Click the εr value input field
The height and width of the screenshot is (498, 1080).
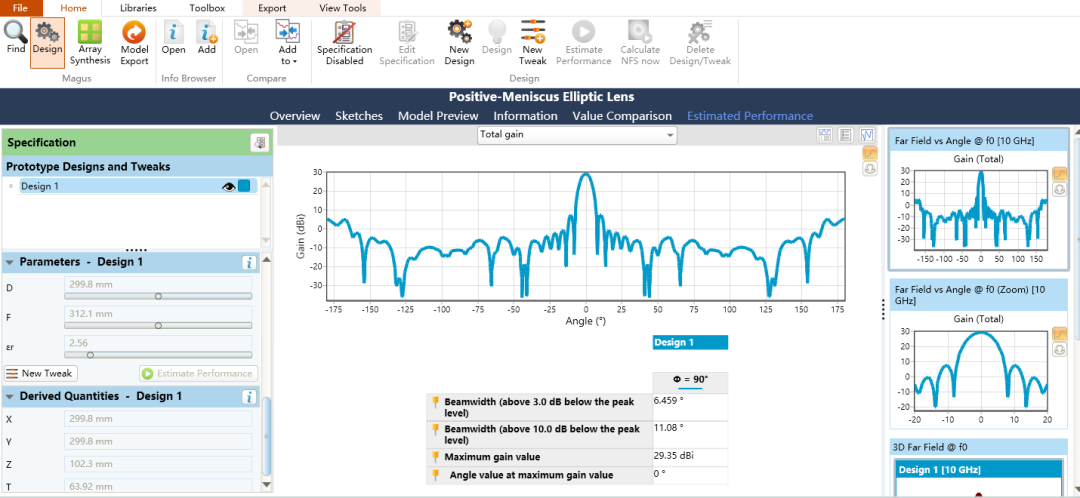click(157, 342)
